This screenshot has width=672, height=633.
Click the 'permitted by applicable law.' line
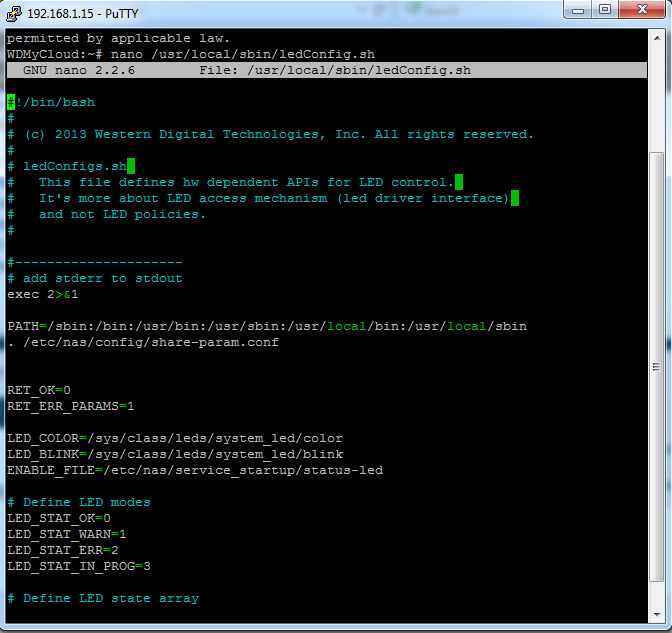click(x=118, y=39)
